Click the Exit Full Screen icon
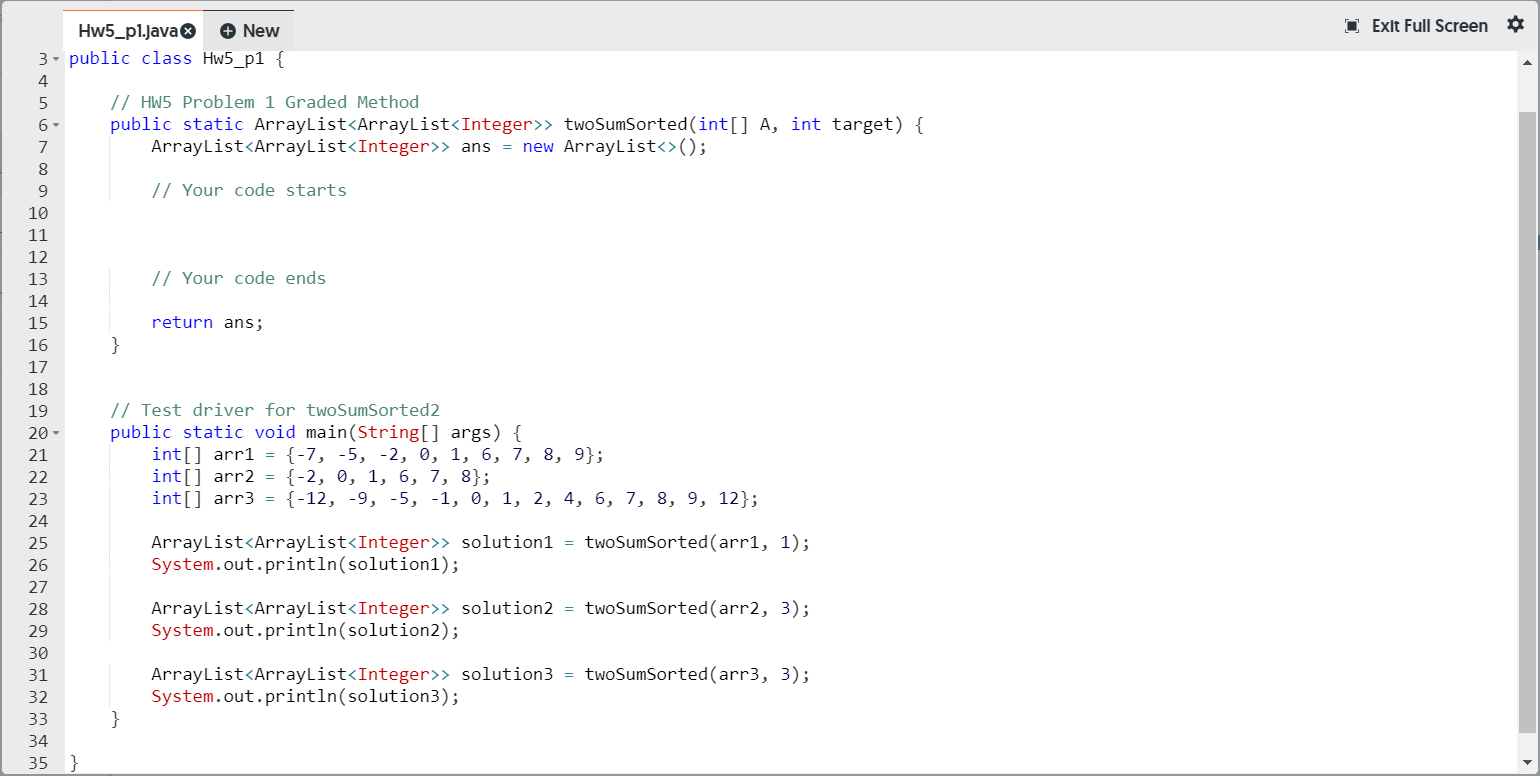The width and height of the screenshot is (1540, 776). pyautogui.click(x=1352, y=25)
